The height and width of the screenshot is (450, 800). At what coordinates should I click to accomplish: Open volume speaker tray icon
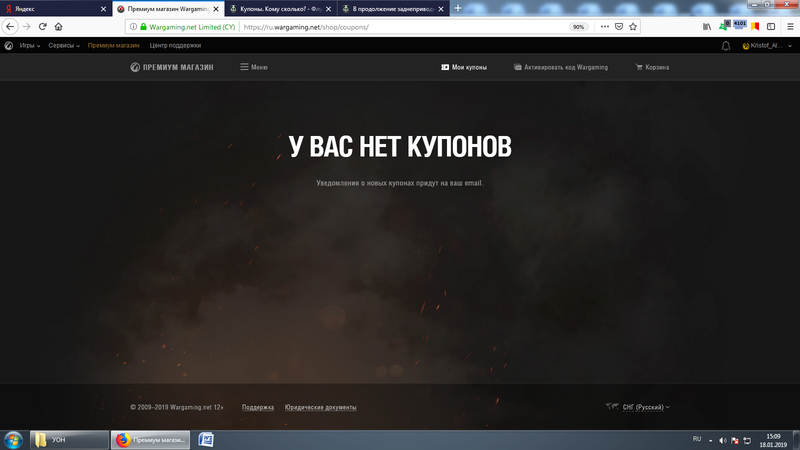tap(722, 440)
